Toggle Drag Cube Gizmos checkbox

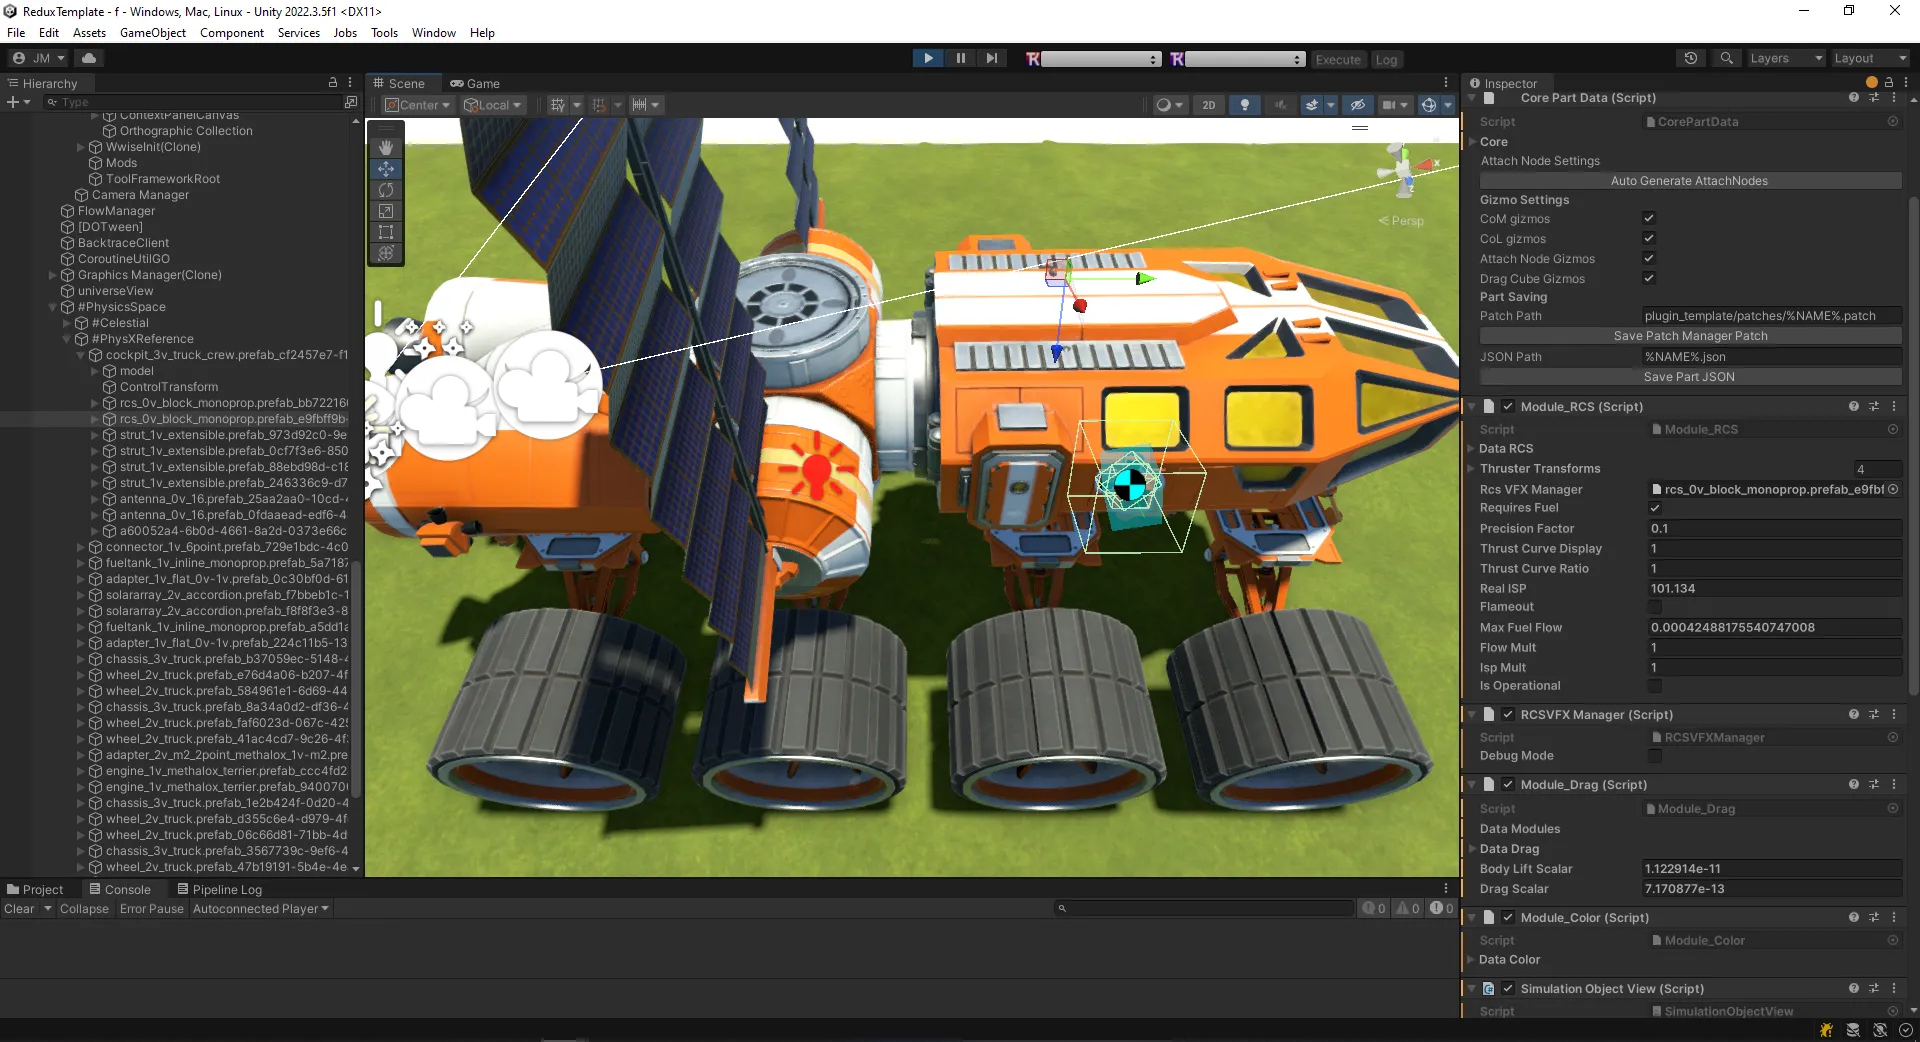1649,279
